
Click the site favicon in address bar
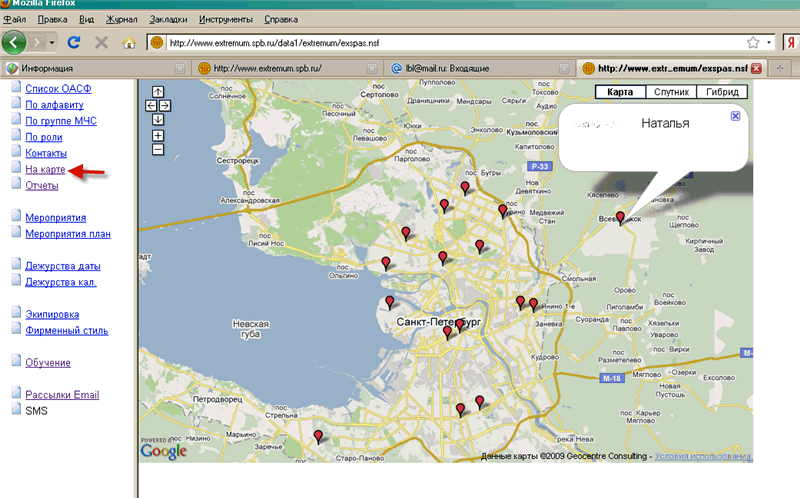(x=157, y=42)
